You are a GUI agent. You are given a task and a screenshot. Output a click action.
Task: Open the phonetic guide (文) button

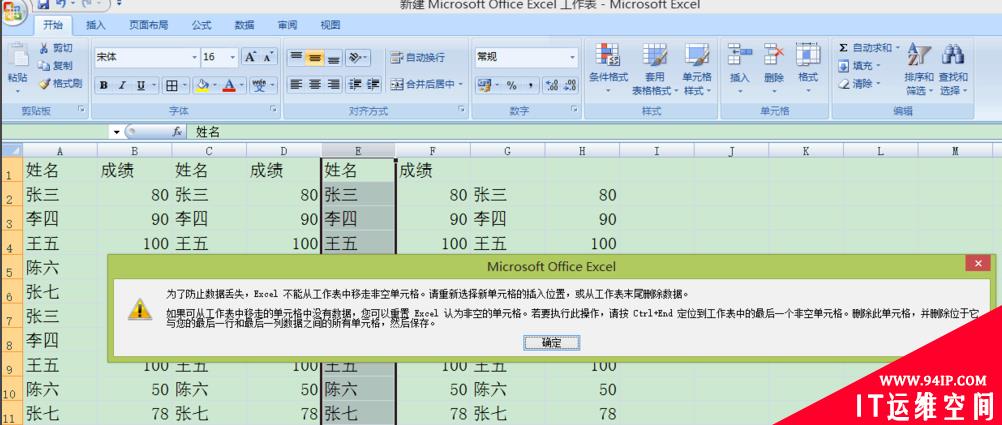point(259,85)
